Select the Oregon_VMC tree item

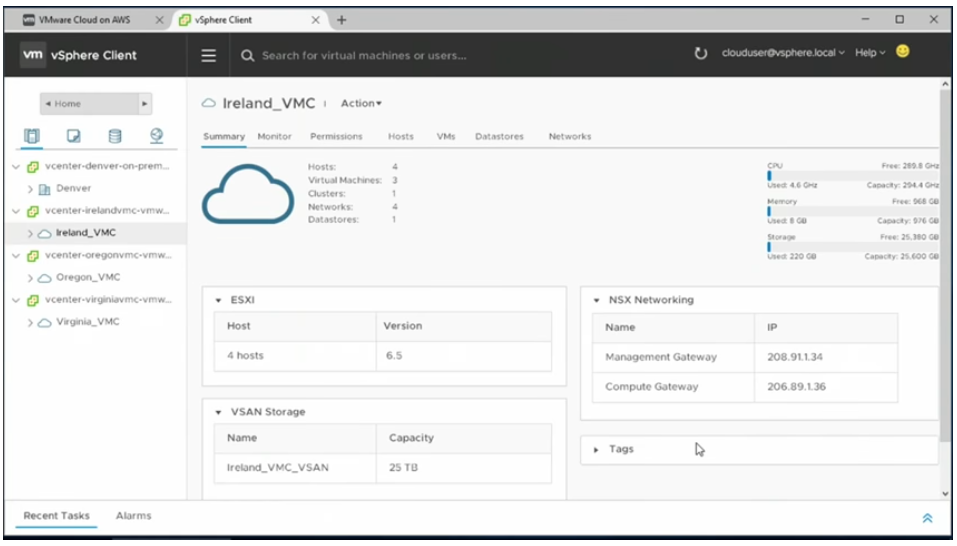(88, 278)
